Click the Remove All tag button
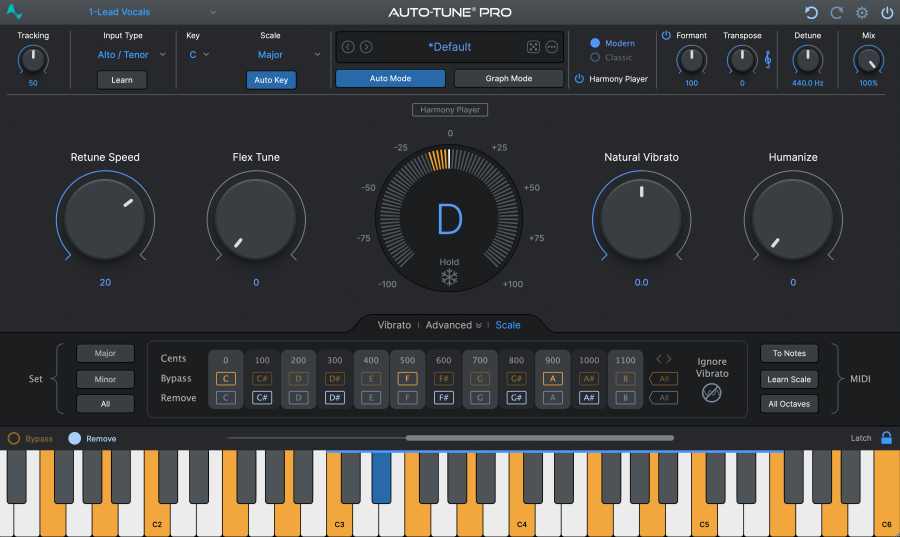Viewport: 900px width, 537px height. (664, 398)
